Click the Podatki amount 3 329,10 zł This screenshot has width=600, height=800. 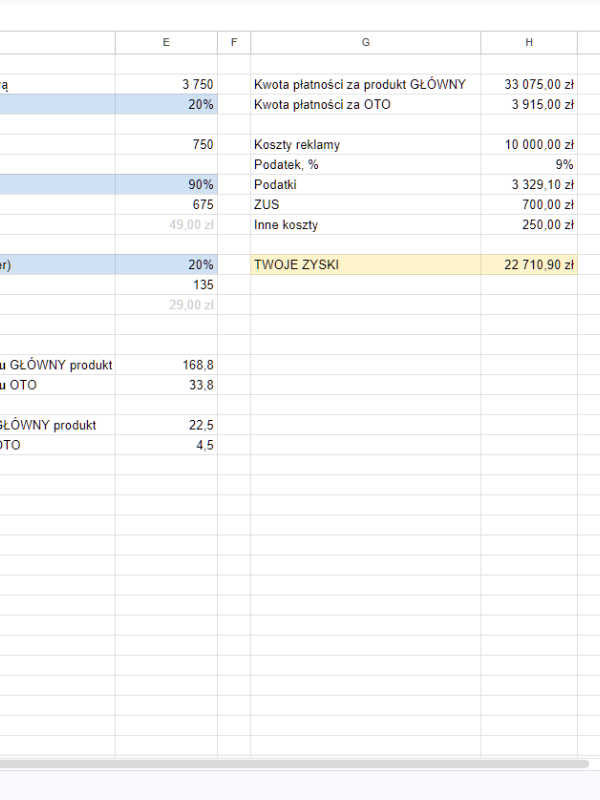[528, 185]
